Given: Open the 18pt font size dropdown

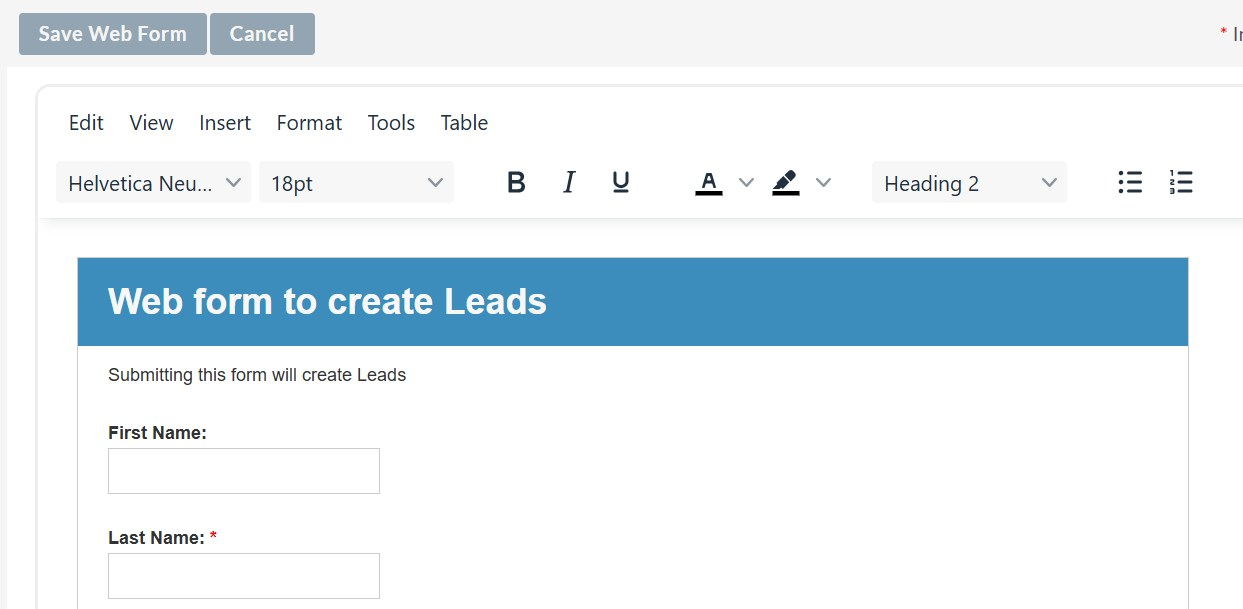Looking at the screenshot, I should click(356, 182).
